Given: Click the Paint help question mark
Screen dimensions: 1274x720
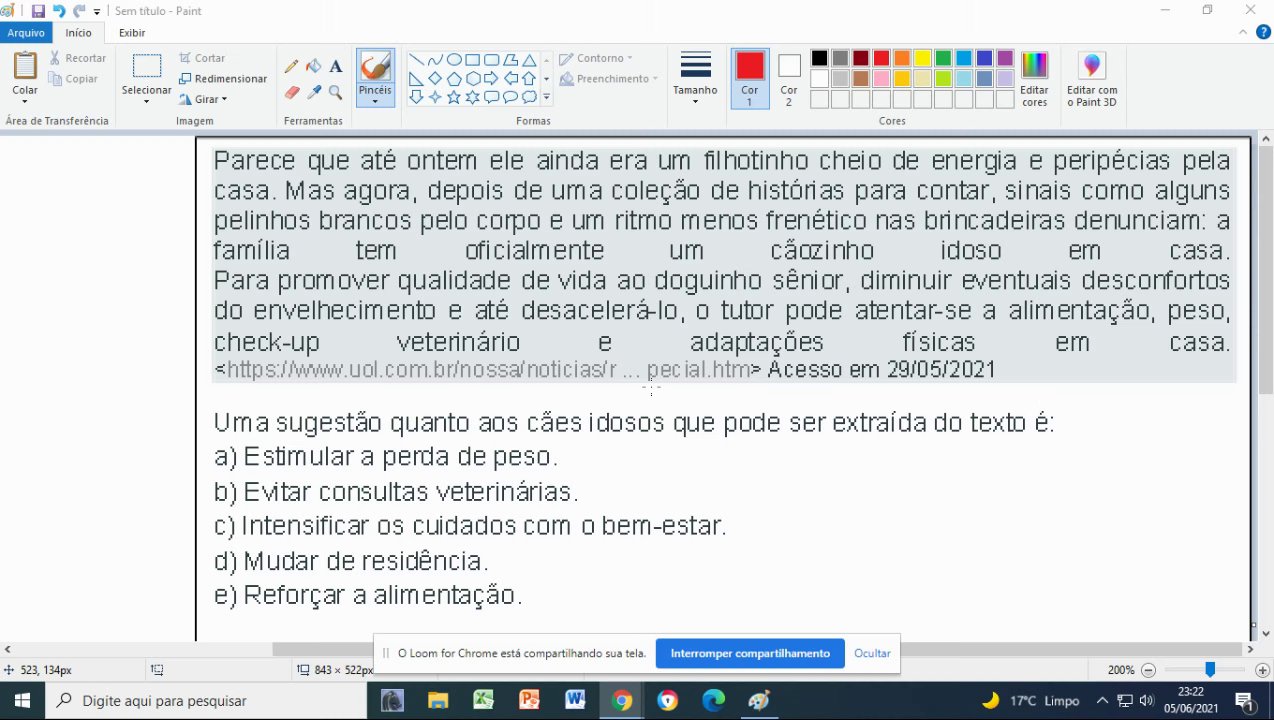Looking at the screenshot, I should [x=1261, y=33].
